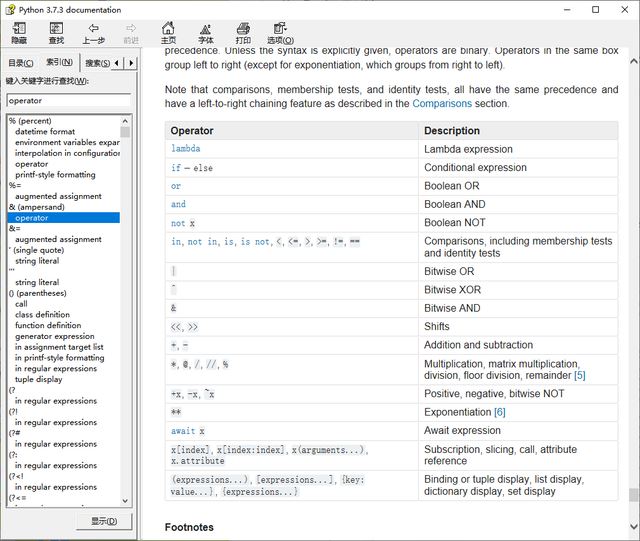640x541 pixels.
Task: Select 'datetime format' index entry
Action: (45, 131)
